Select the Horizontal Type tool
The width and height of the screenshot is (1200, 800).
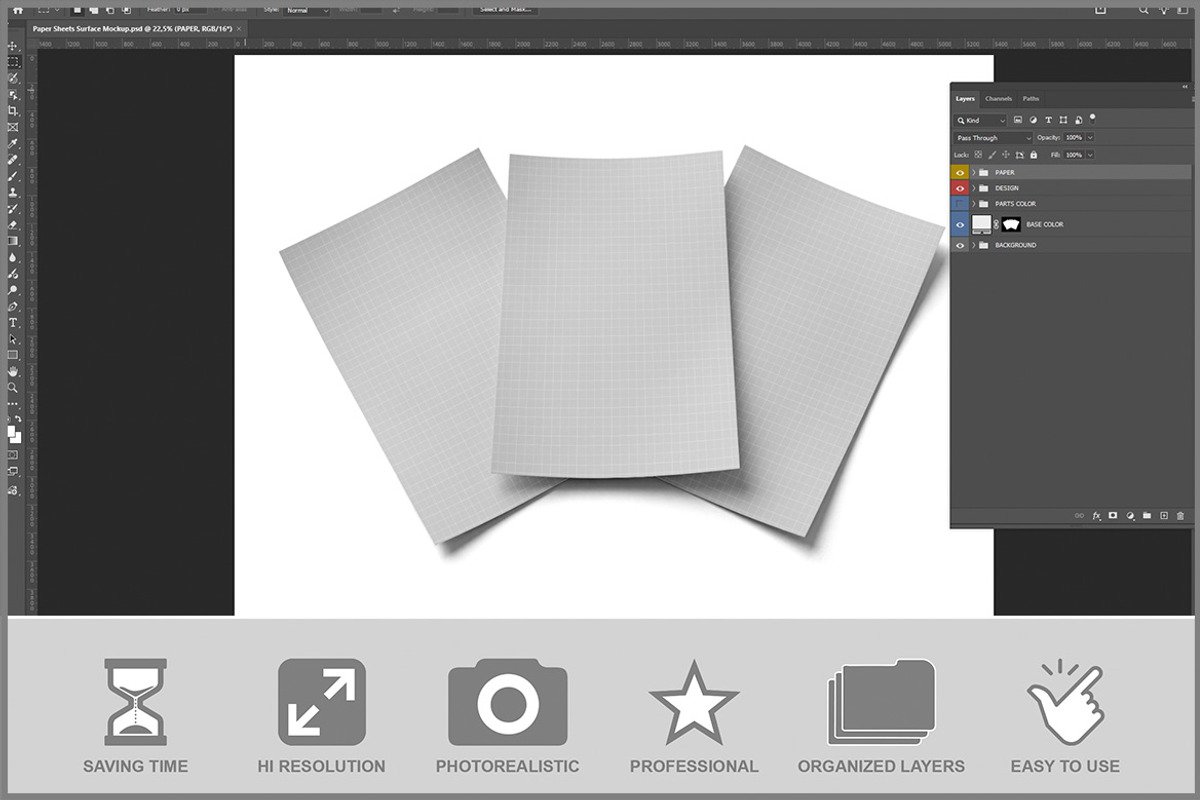13,322
